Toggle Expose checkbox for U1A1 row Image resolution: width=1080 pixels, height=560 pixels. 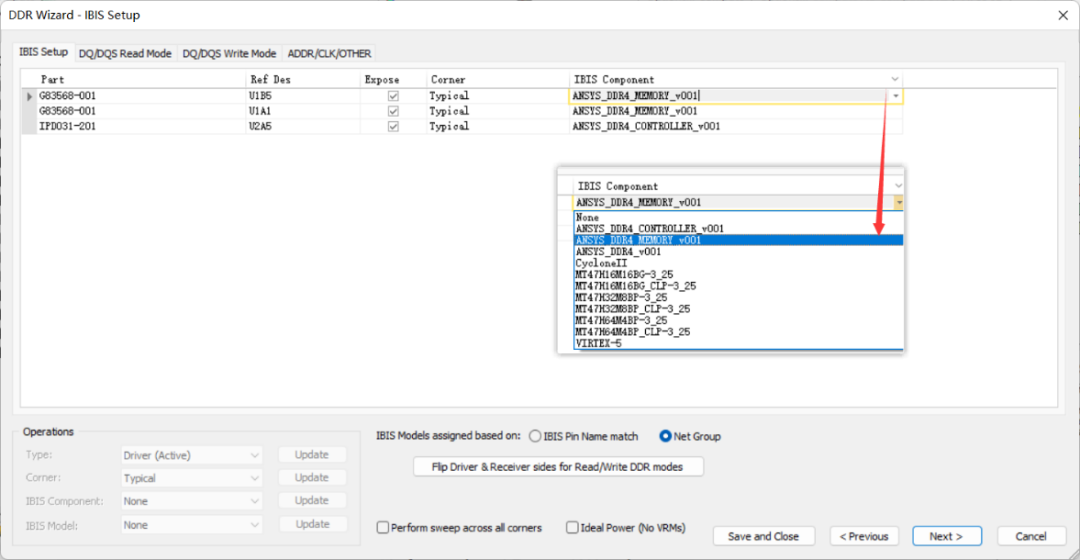click(x=393, y=112)
